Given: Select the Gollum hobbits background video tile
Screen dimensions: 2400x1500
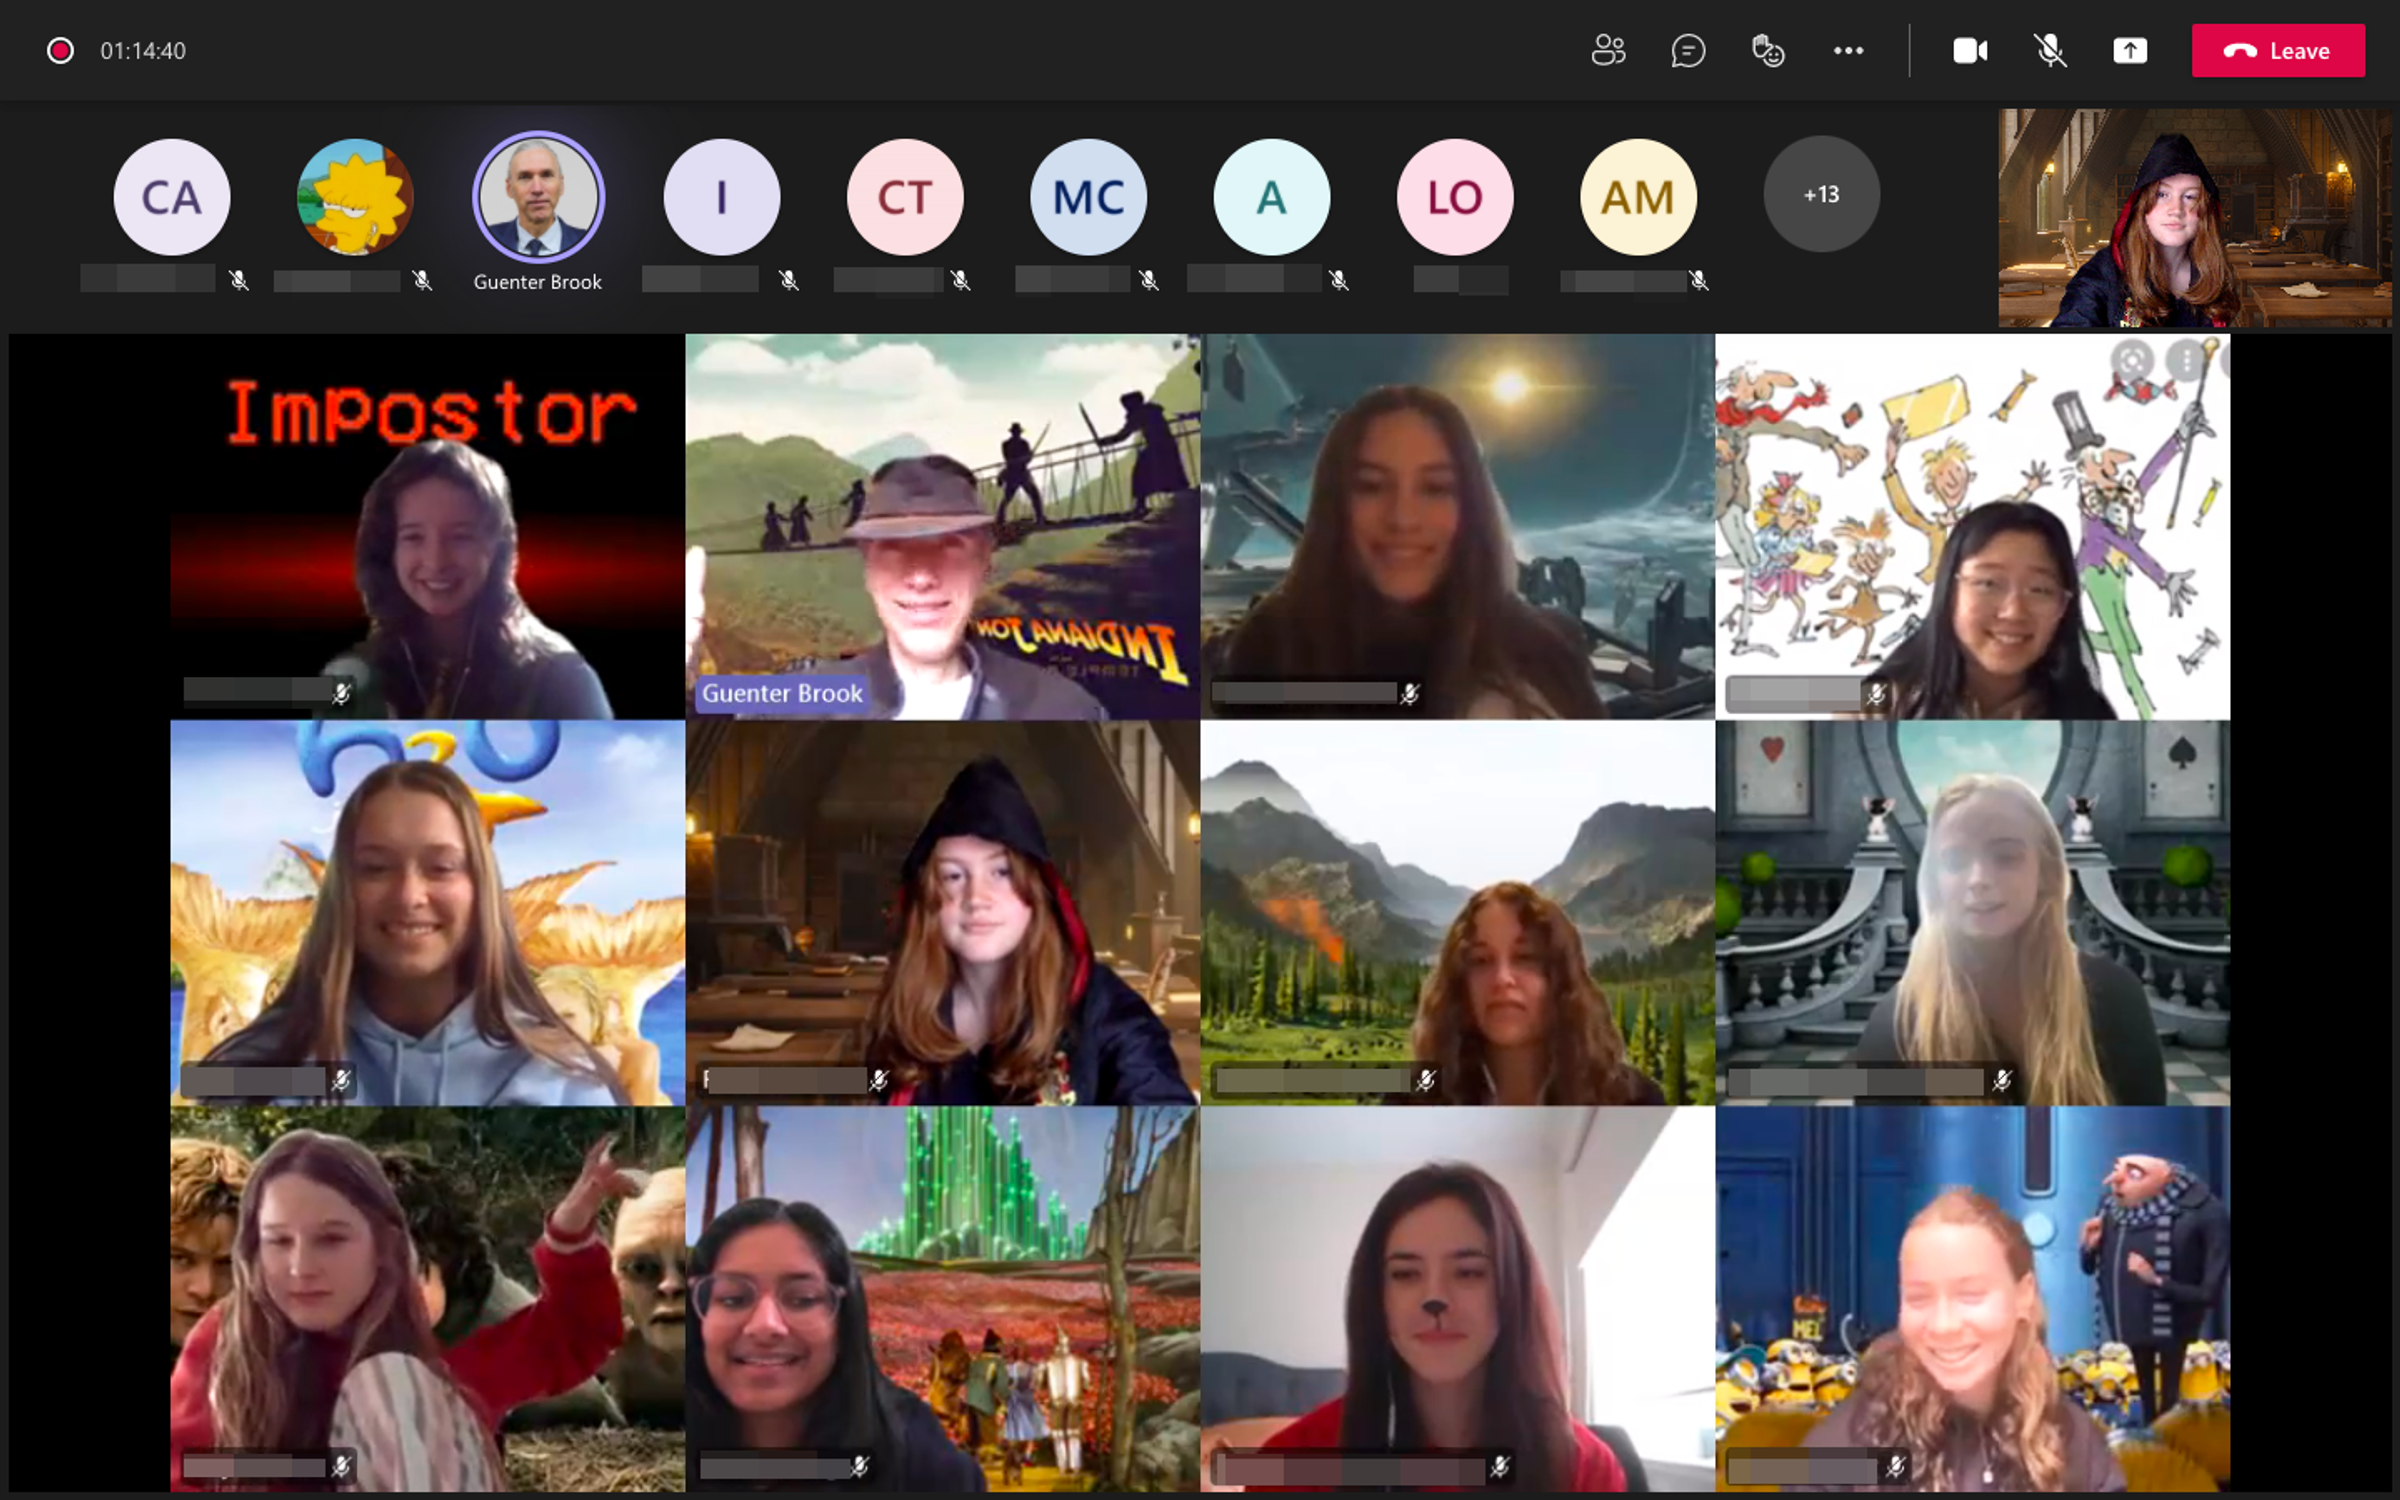Looking at the screenshot, I should point(428,1299).
